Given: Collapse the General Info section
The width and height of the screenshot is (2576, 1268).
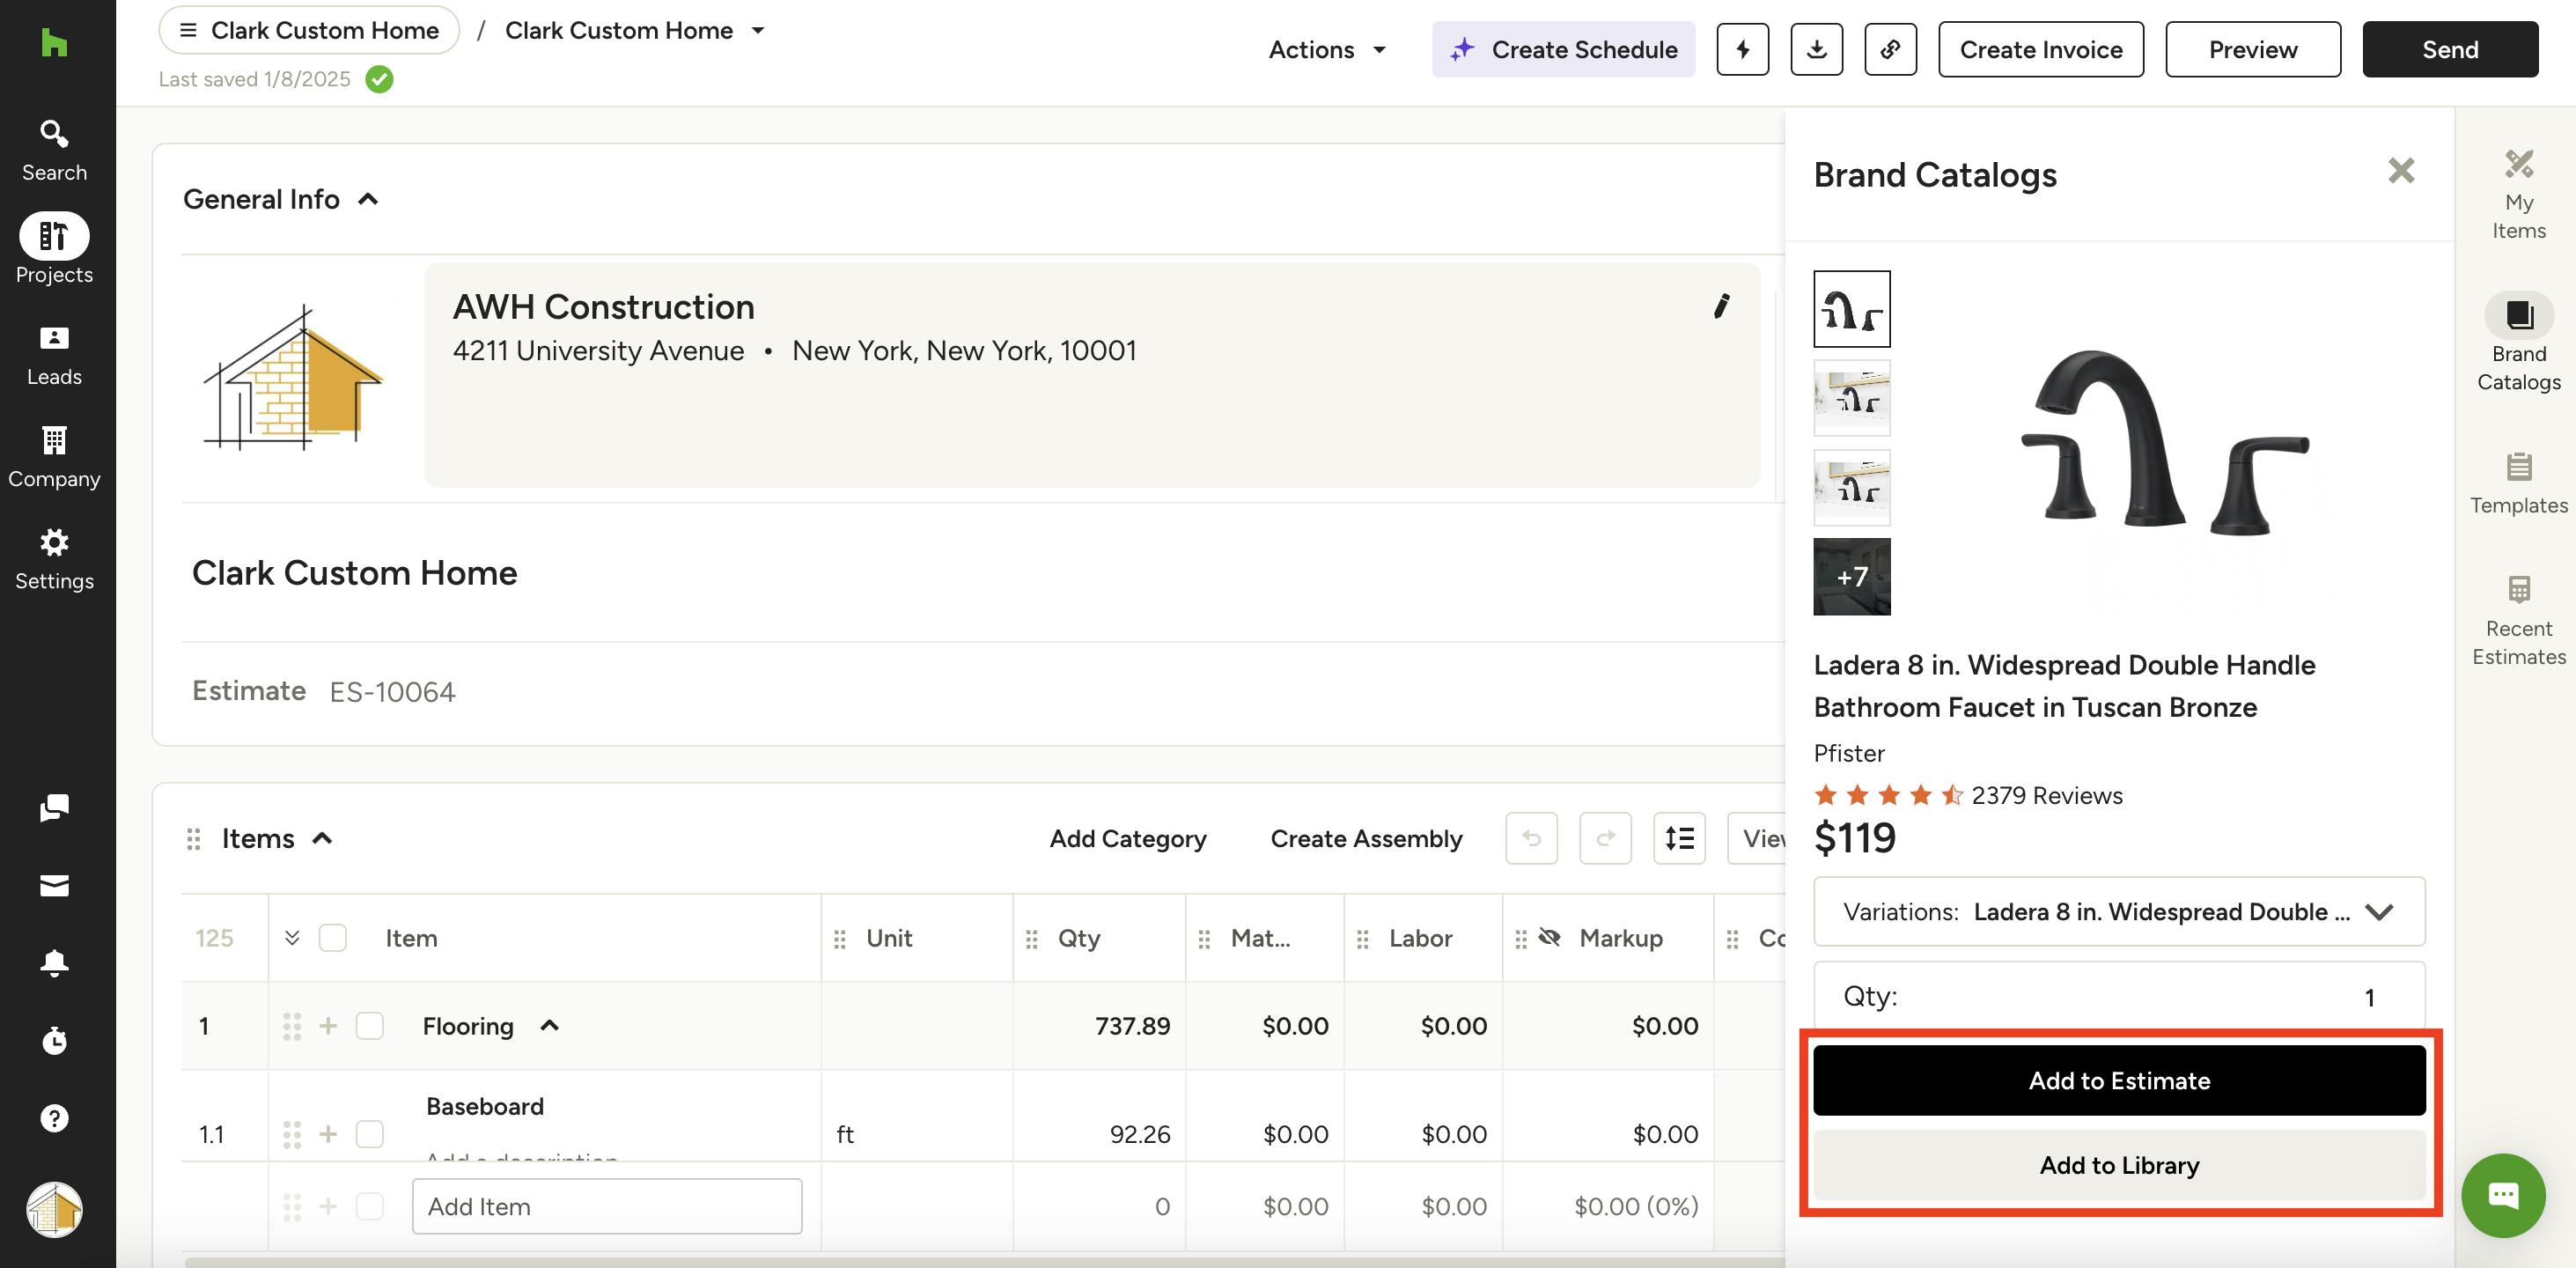Looking at the screenshot, I should point(368,199).
